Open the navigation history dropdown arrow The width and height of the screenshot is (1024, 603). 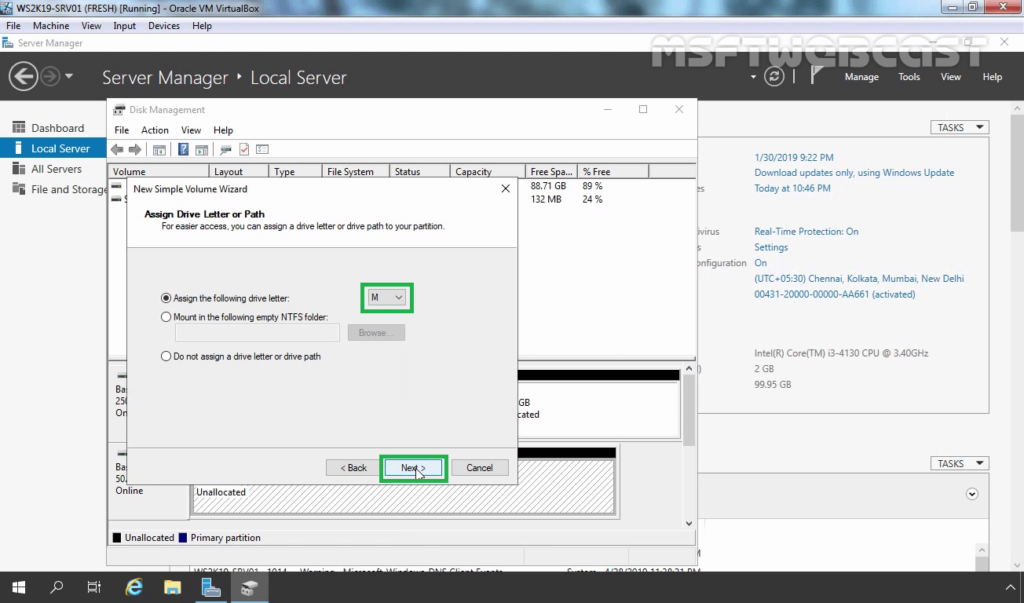(69, 76)
